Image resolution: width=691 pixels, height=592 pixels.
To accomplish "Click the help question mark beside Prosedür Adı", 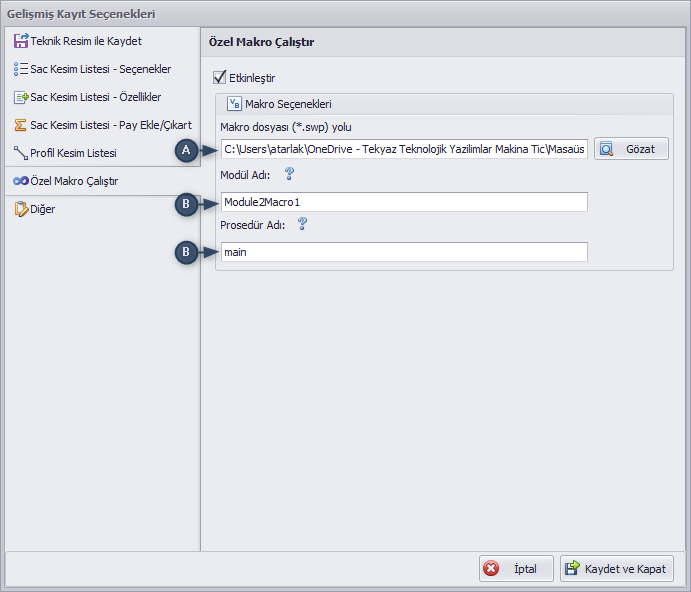I will point(302,224).
